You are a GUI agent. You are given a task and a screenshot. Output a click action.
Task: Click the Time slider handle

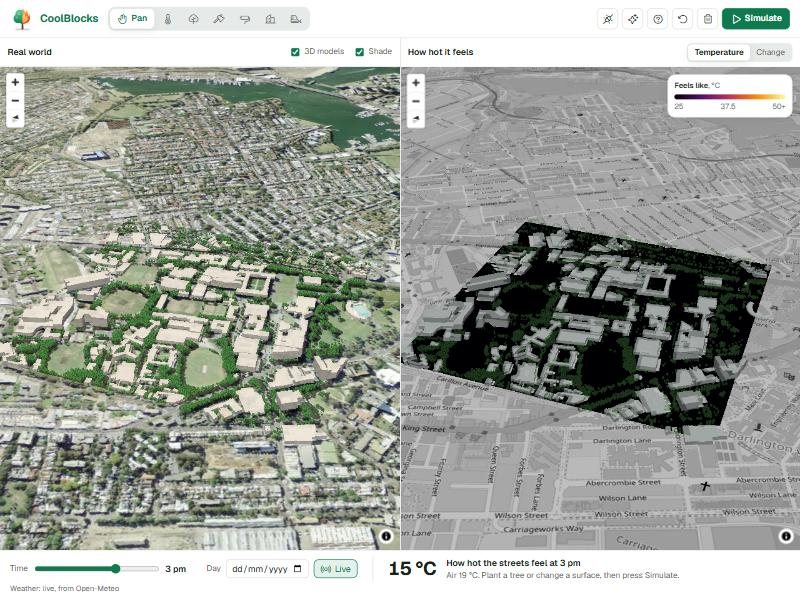(x=116, y=568)
